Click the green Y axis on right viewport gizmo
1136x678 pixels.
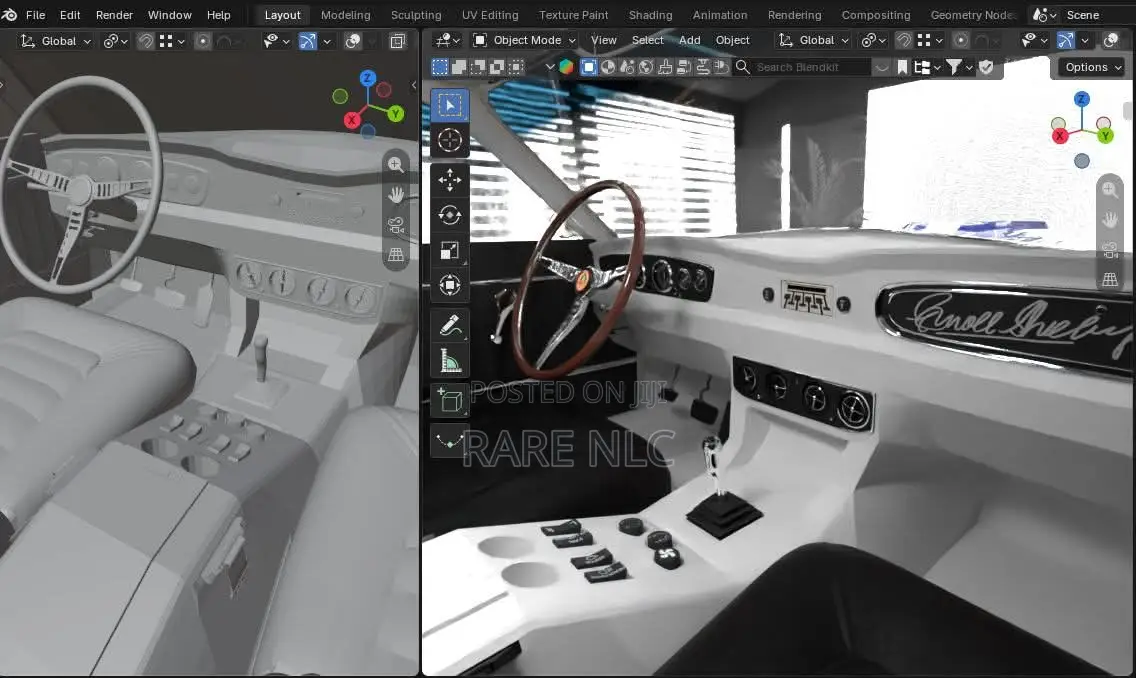pos(1105,135)
